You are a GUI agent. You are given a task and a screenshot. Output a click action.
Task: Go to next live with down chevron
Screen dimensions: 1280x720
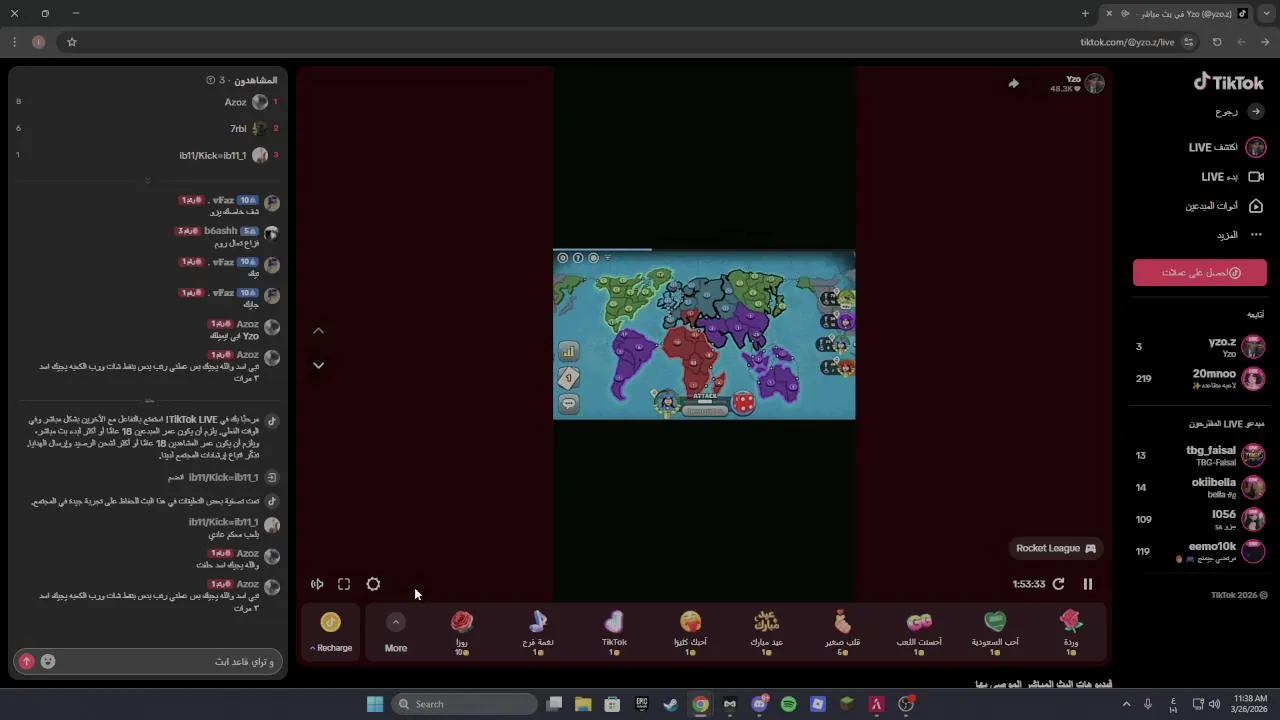point(318,365)
